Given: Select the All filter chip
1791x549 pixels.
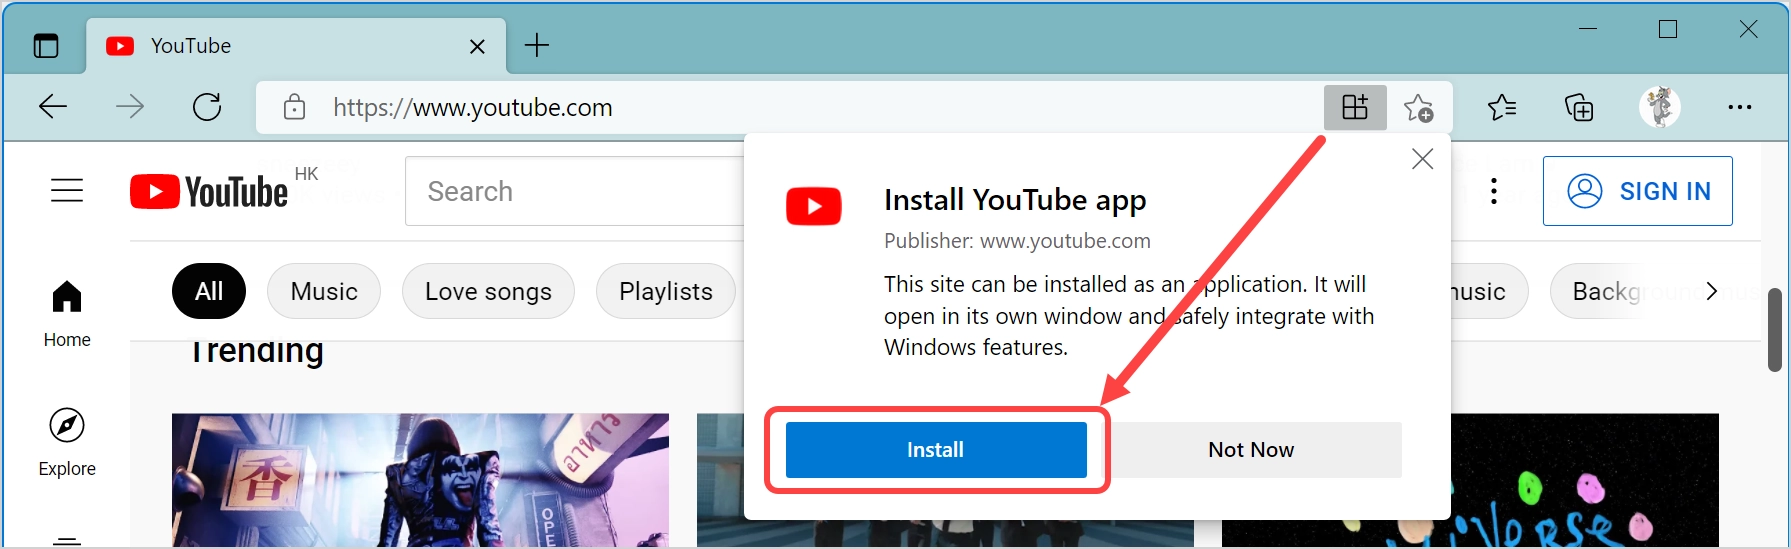Looking at the screenshot, I should pos(209,291).
